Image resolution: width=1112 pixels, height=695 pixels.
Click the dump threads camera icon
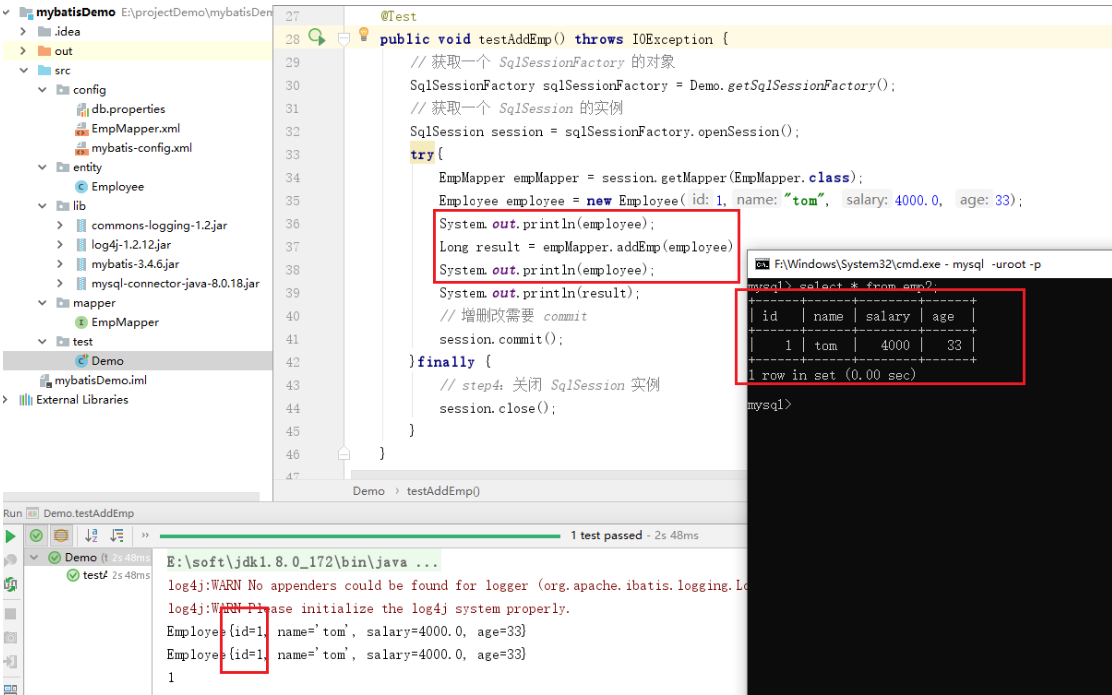(x=10, y=638)
